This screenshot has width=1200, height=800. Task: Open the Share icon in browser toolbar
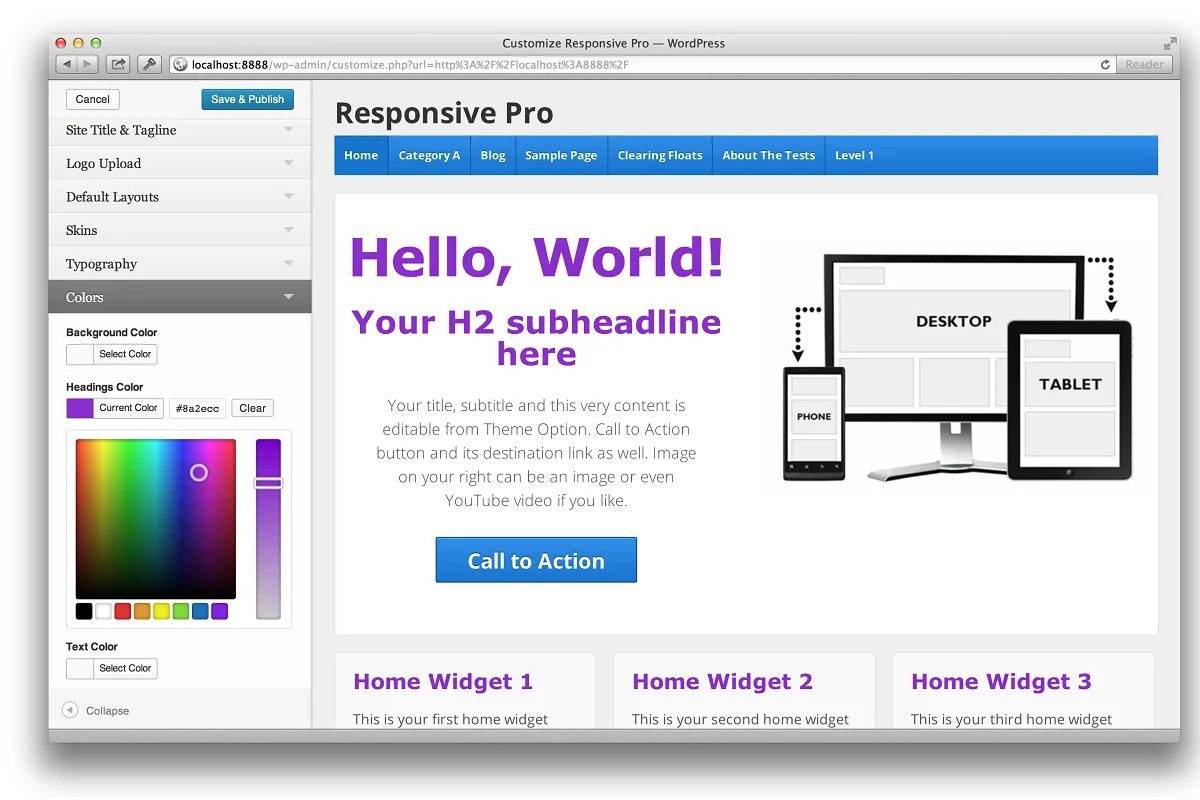pyautogui.click(x=118, y=65)
